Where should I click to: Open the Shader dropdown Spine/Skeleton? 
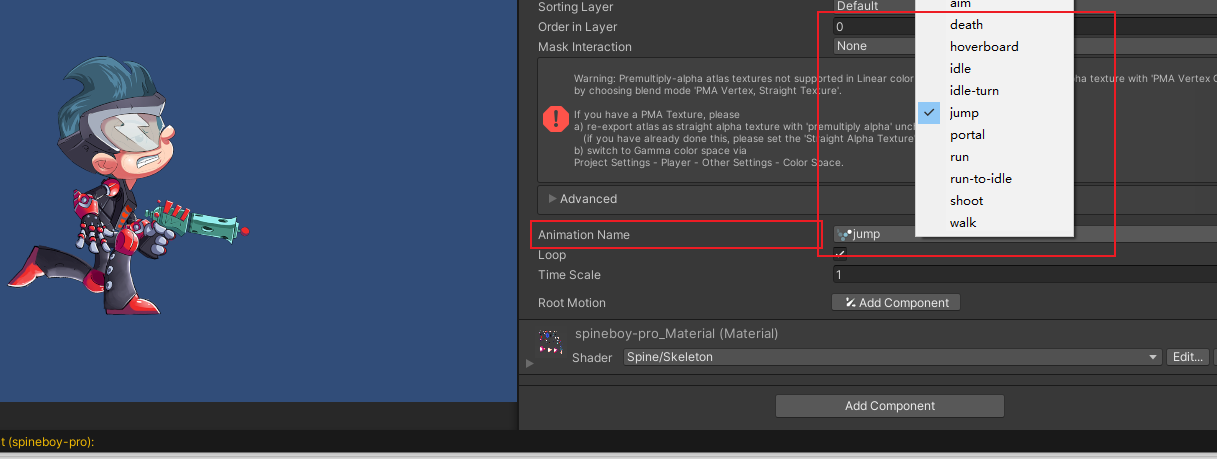(x=892, y=357)
